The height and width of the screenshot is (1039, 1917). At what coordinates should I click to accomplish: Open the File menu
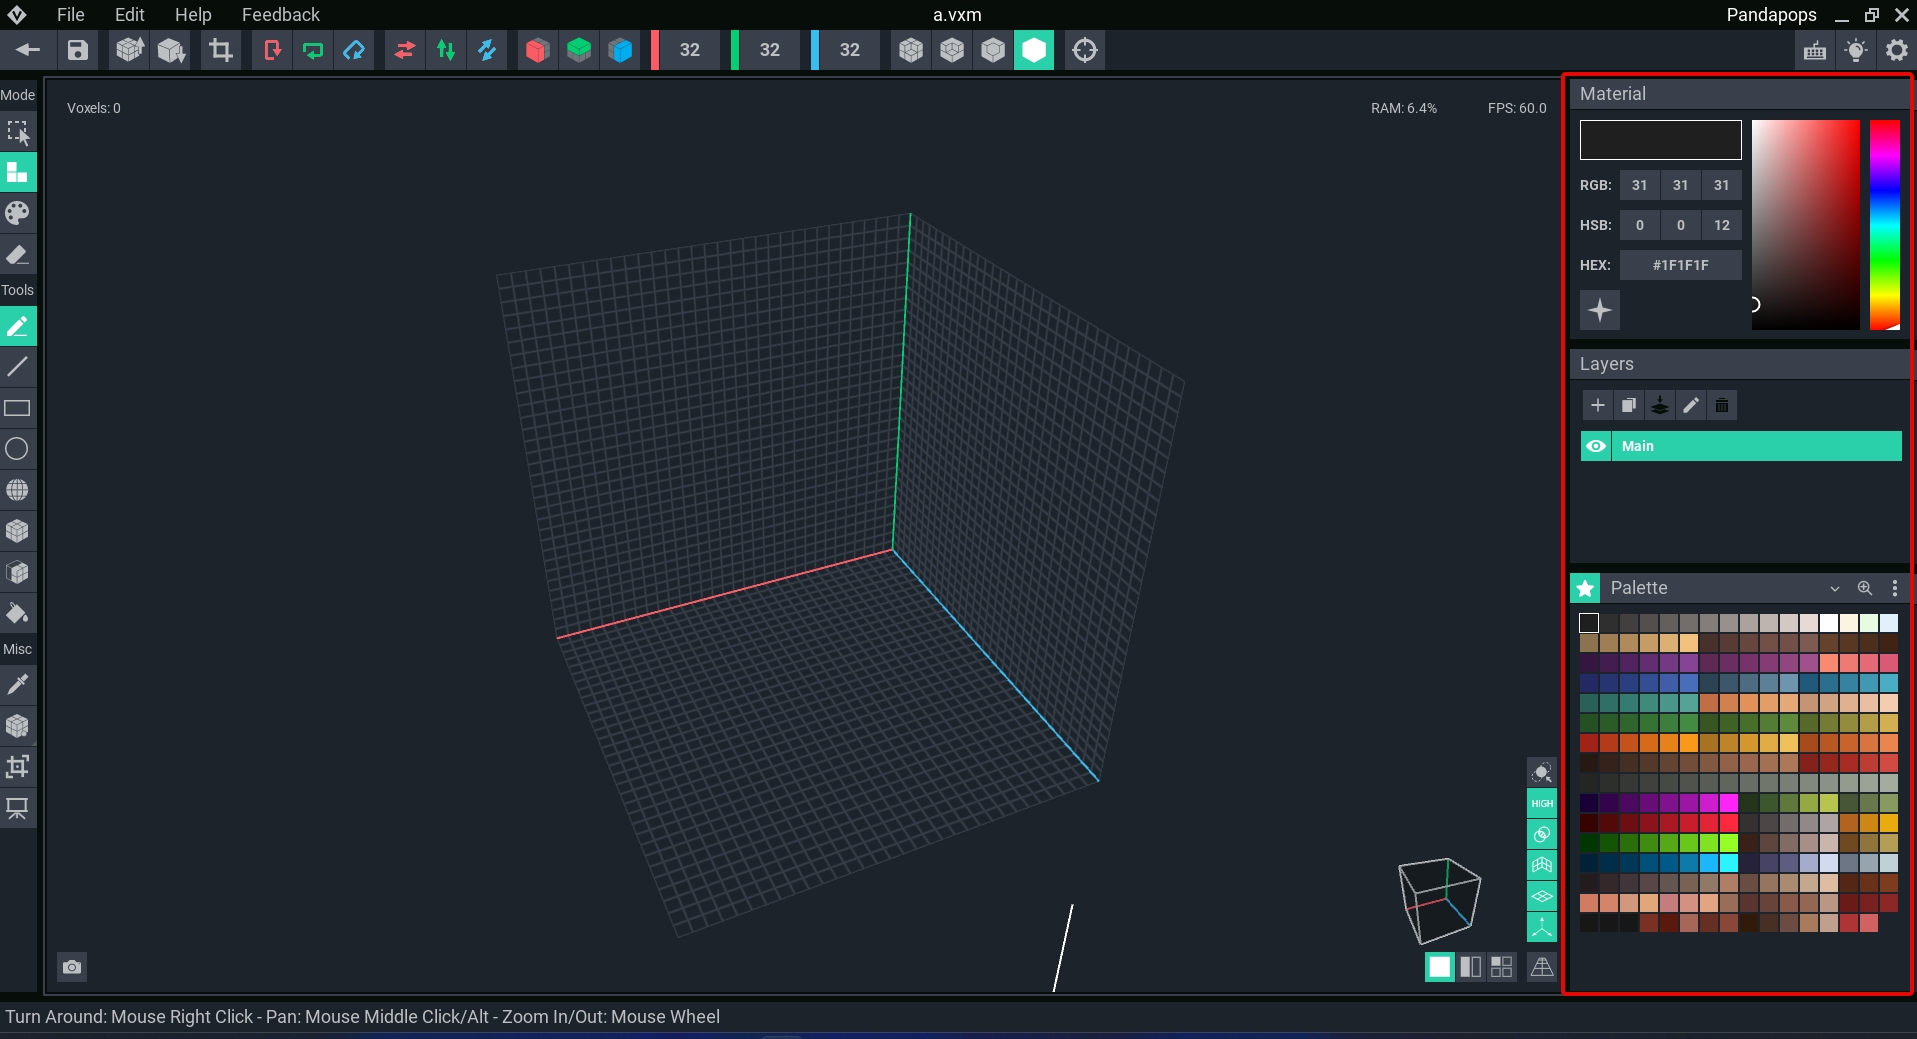tap(70, 15)
